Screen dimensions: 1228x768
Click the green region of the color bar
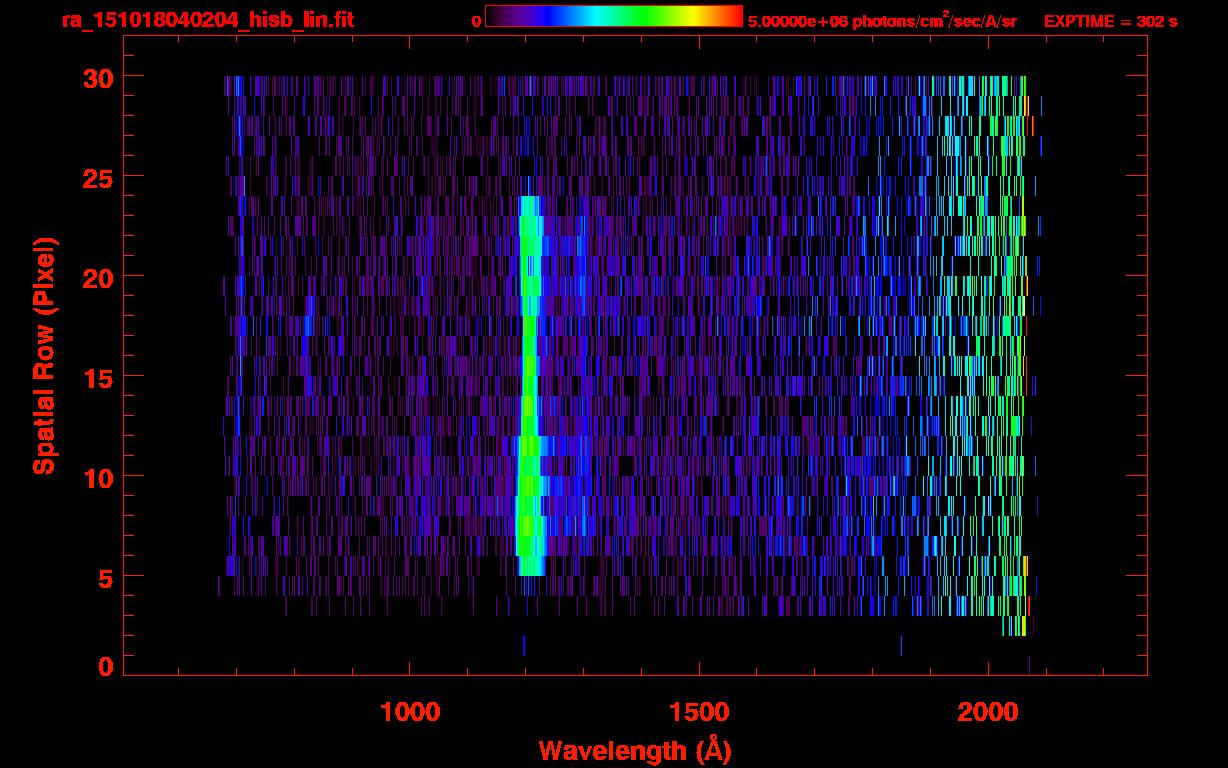coord(655,16)
